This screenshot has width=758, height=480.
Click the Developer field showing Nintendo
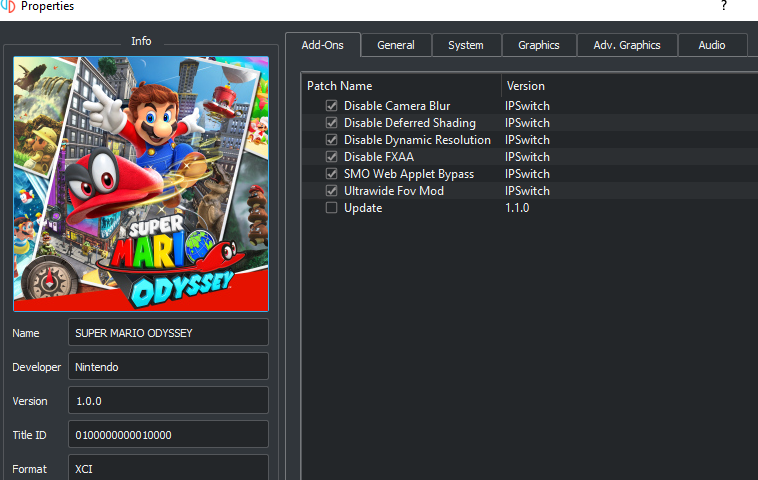[x=168, y=366]
